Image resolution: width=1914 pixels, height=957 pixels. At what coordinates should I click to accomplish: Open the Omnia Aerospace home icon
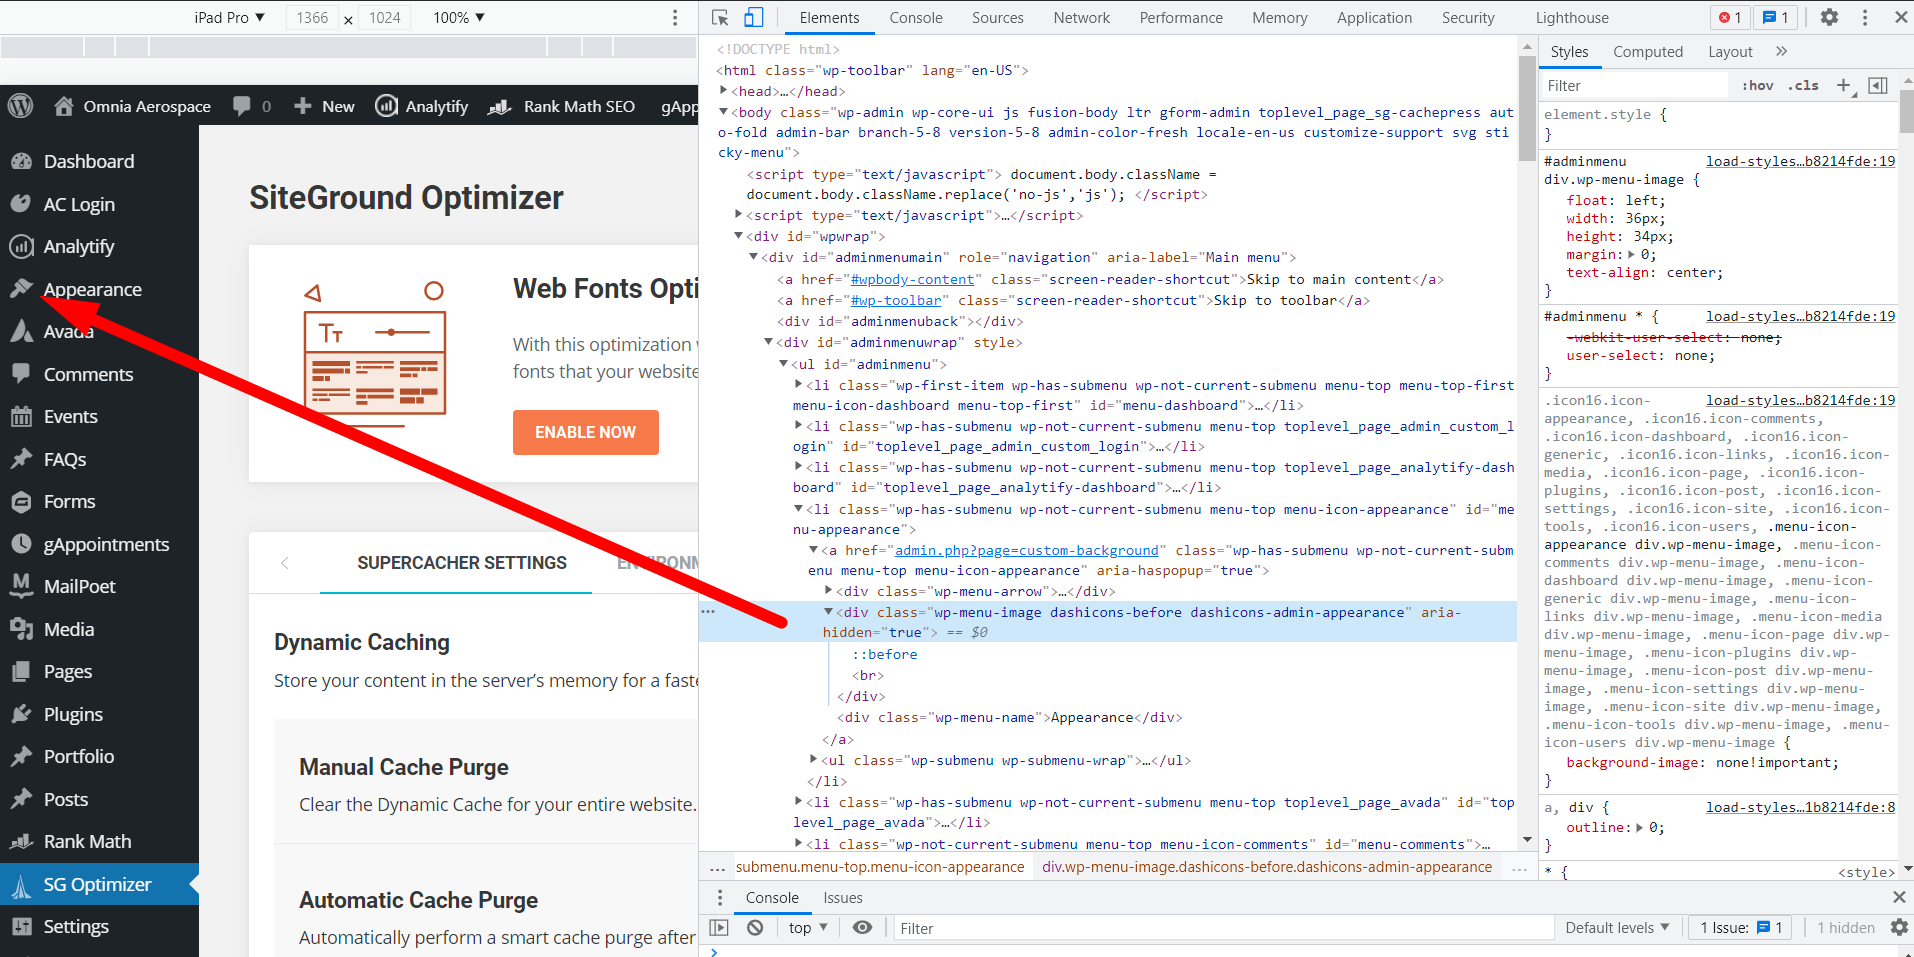click(64, 106)
